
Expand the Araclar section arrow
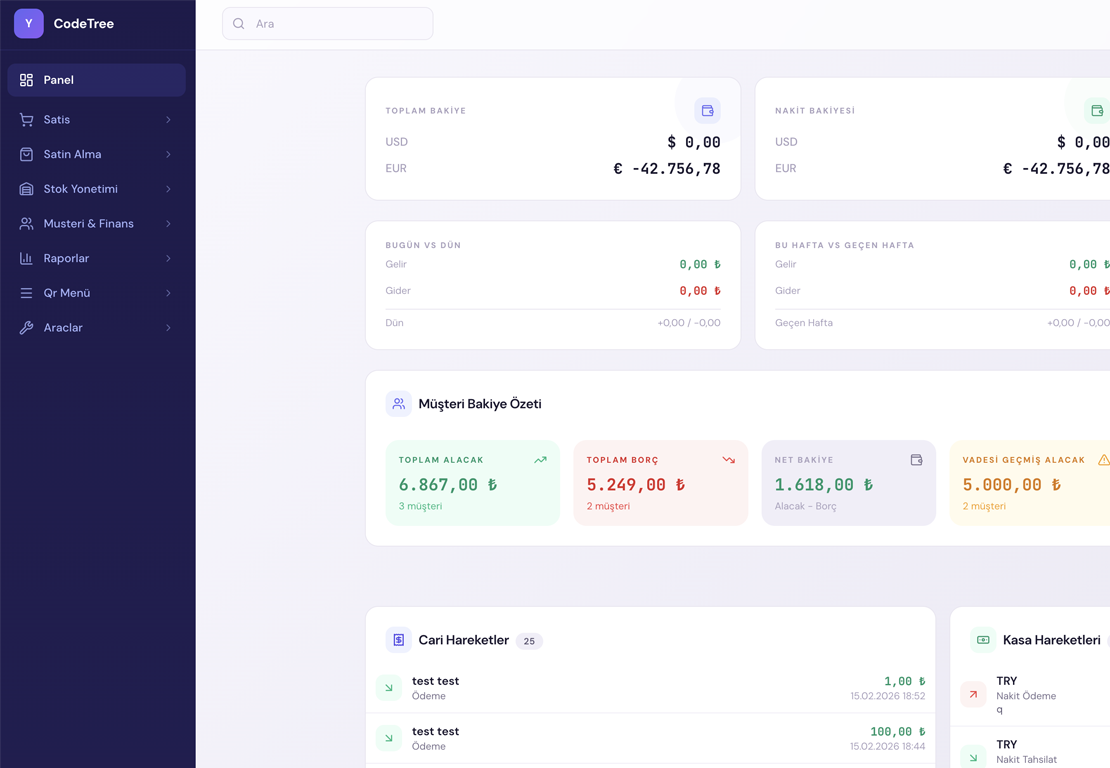pos(168,328)
